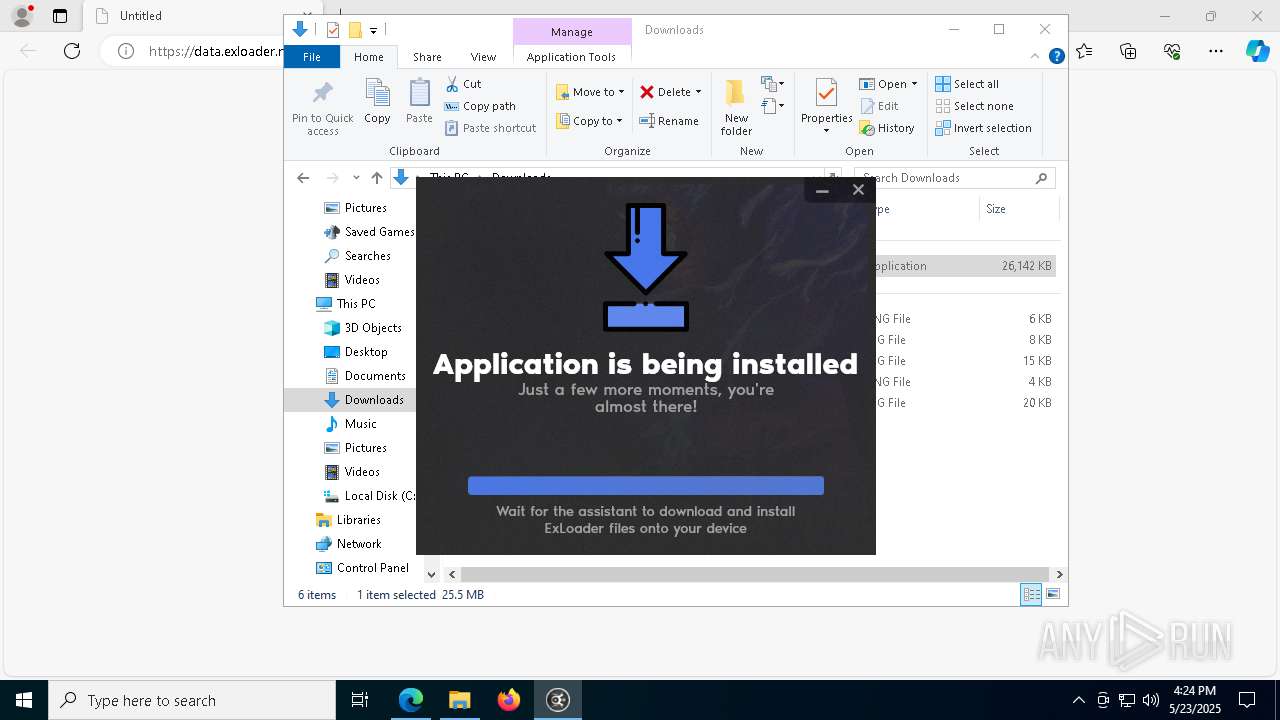
Task: Switch to the View ribbon tab
Action: pyautogui.click(x=483, y=57)
